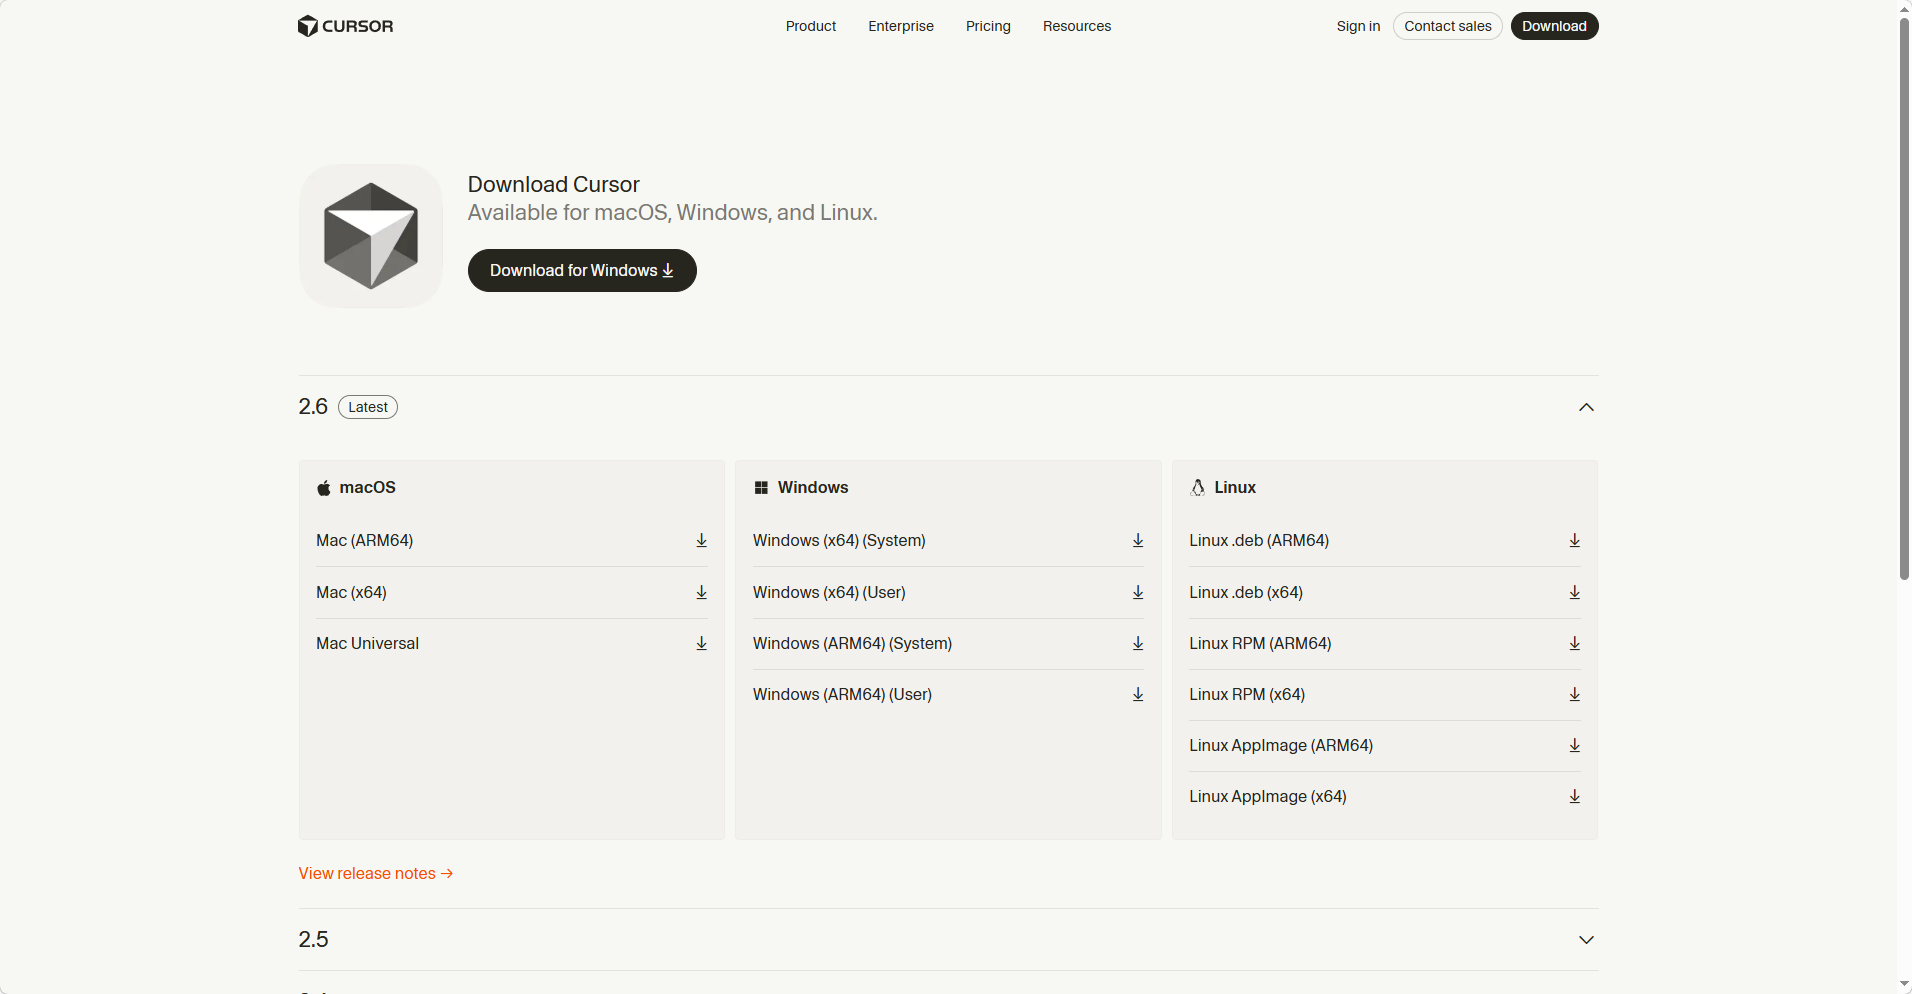
Task: Click the Windows card heading text
Action: coord(813,488)
